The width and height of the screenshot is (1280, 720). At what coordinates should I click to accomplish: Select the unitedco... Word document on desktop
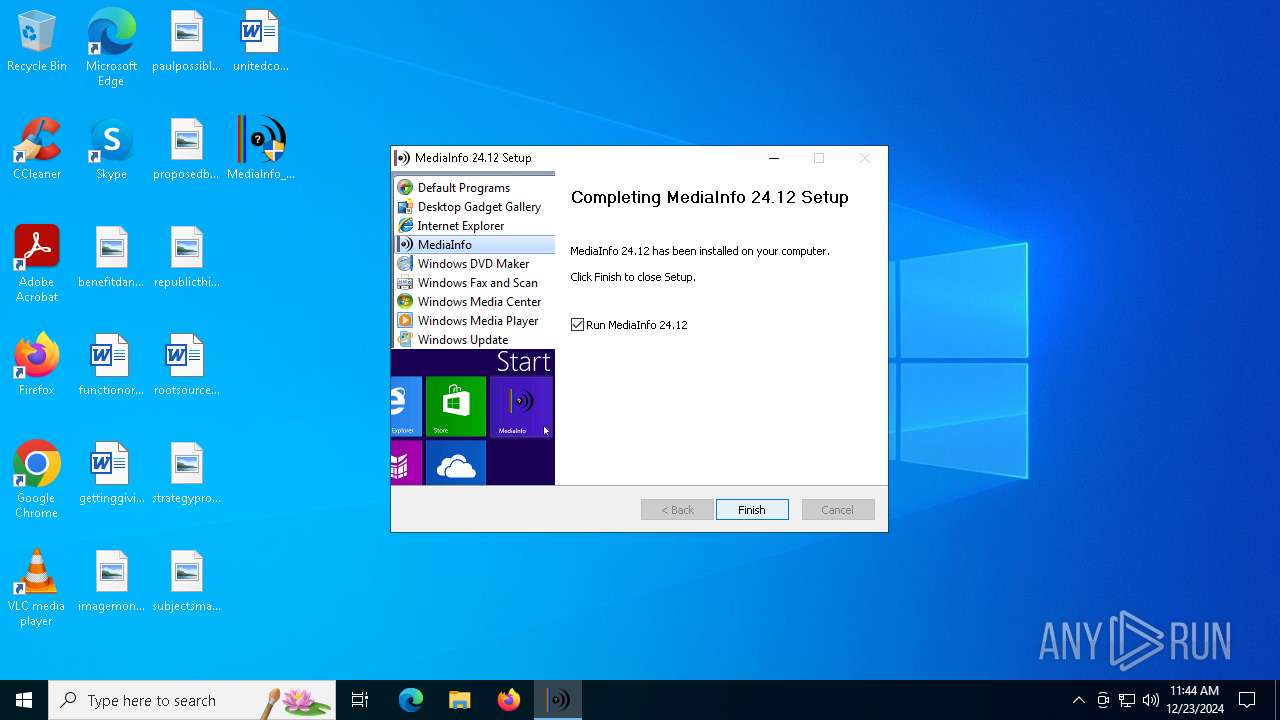[261, 41]
